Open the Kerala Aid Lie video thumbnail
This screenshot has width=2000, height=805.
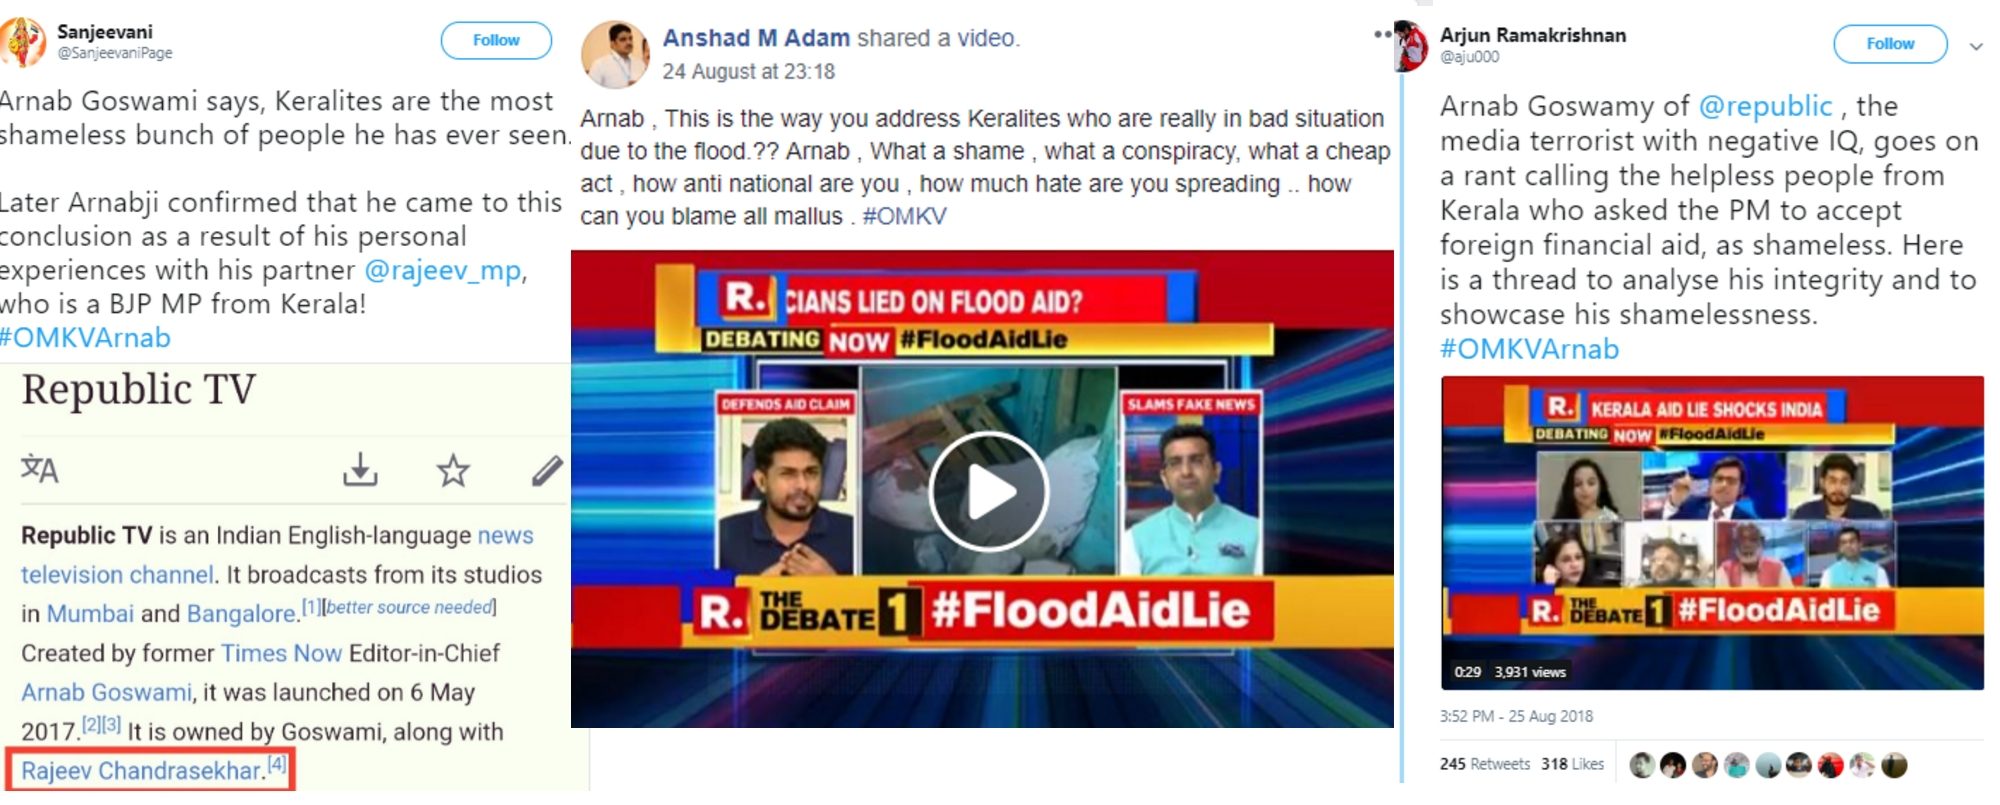[x=1712, y=533]
